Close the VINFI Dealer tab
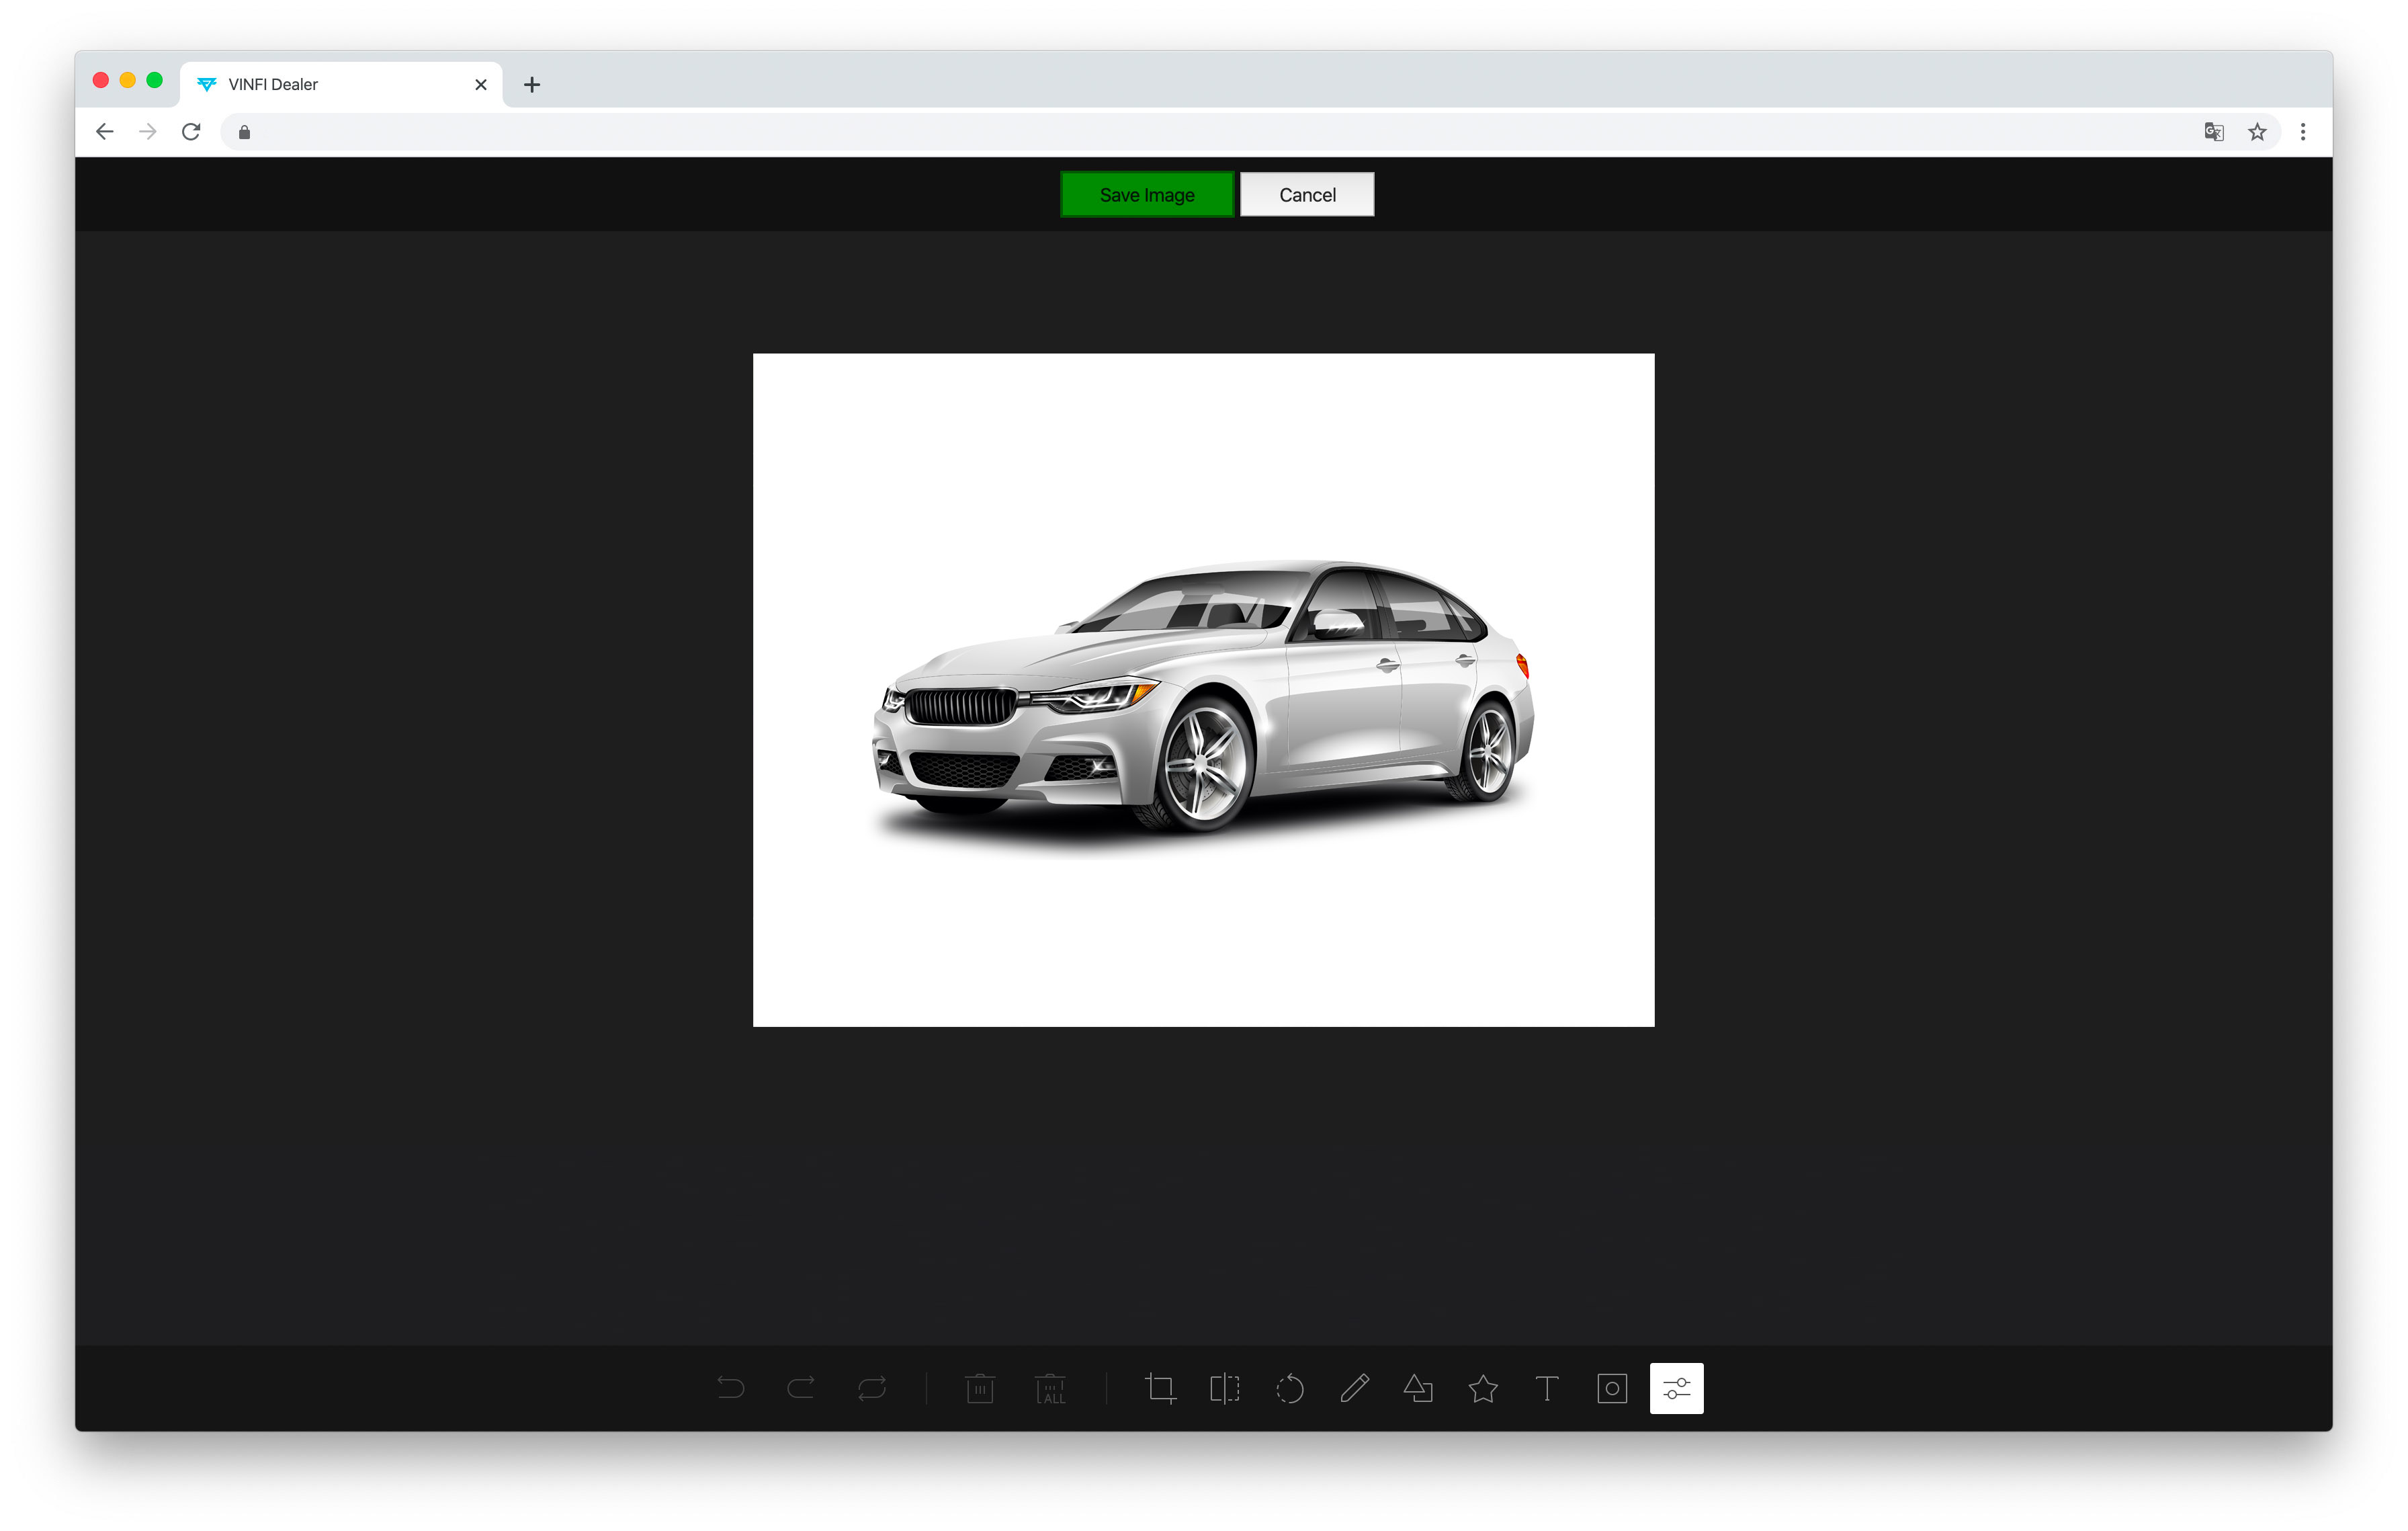Viewport: 2408px width, 1531px height. [481, 84]
